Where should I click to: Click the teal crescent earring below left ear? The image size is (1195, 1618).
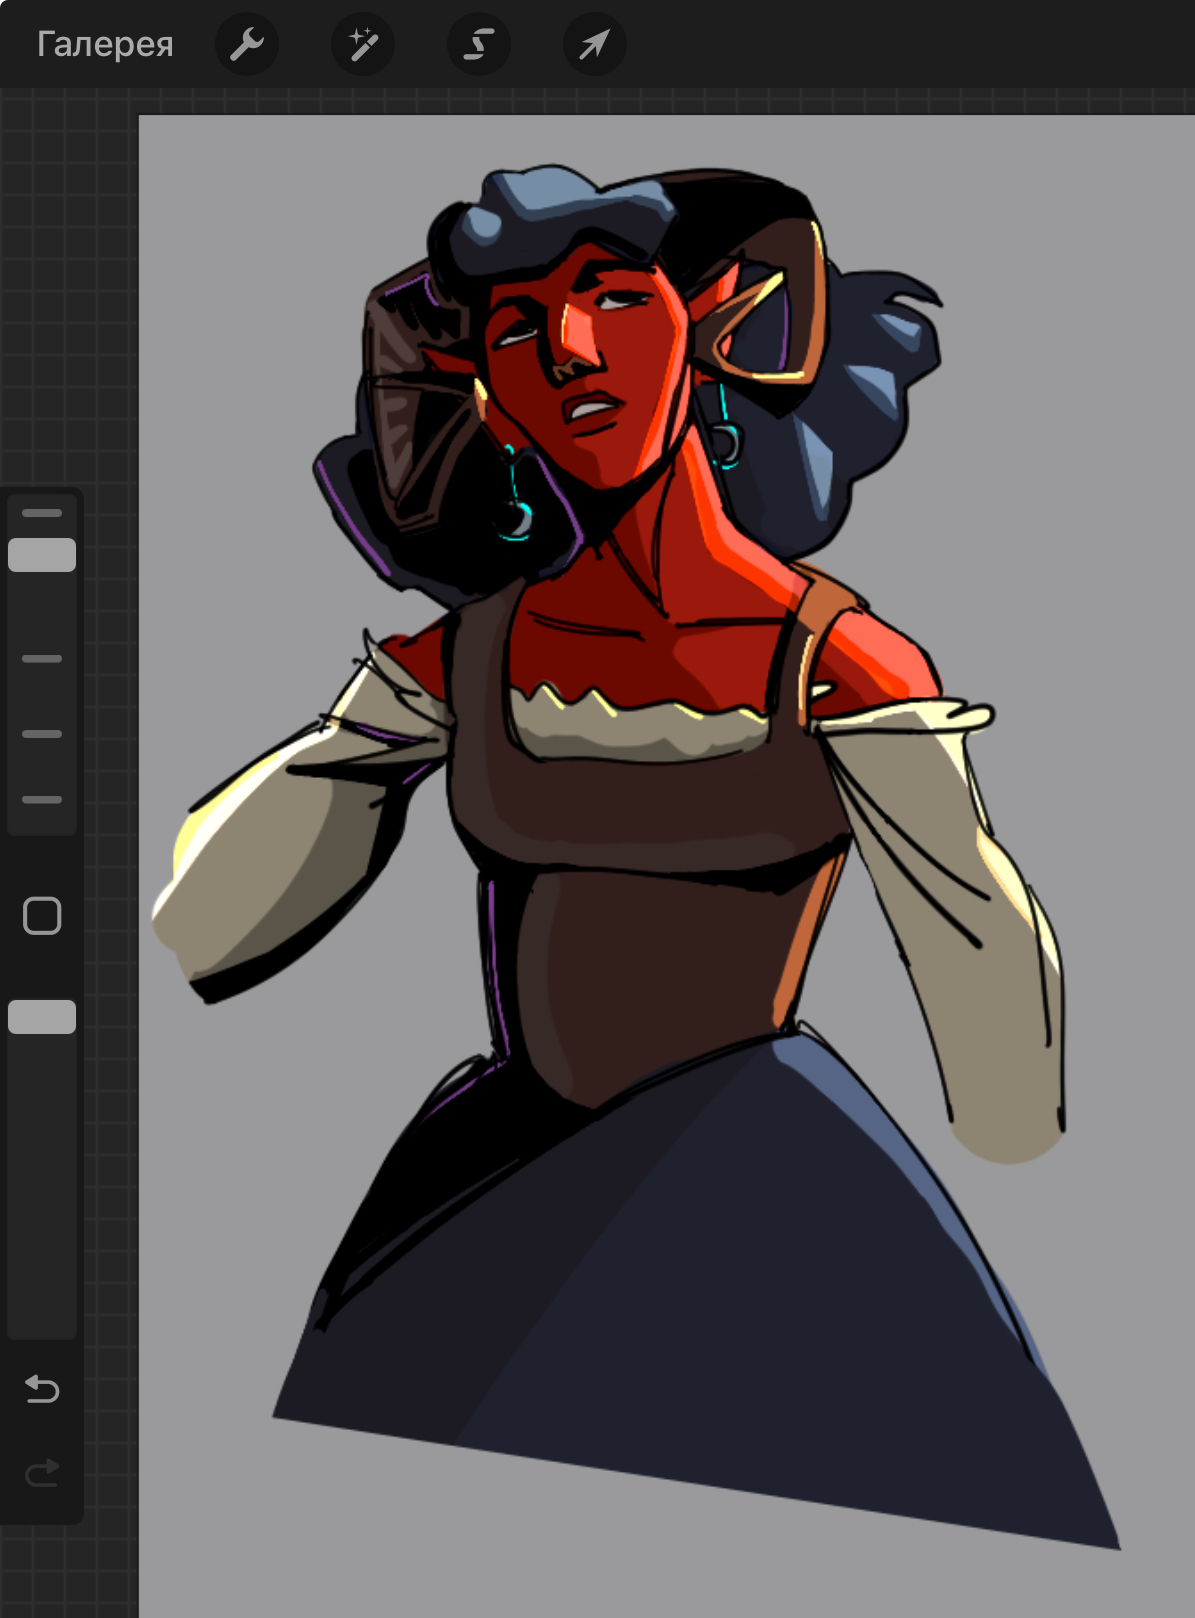tap(515, 520)
